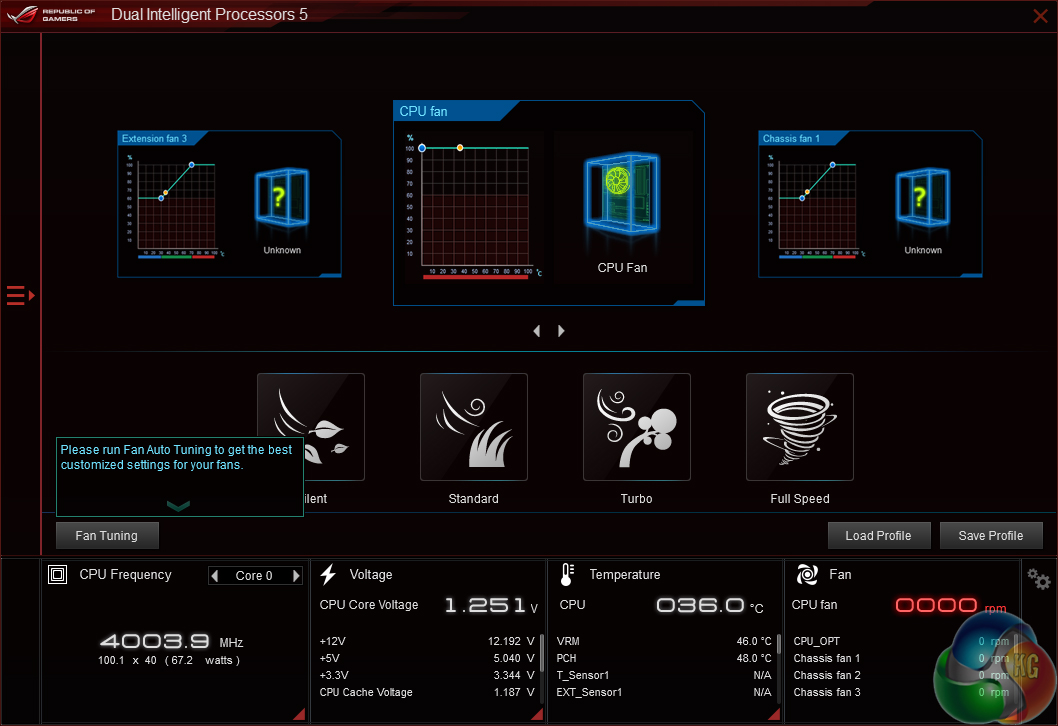Click the CPU Frequency chip icon
This screenshot has width=1058, height=726.
(57, 575)
